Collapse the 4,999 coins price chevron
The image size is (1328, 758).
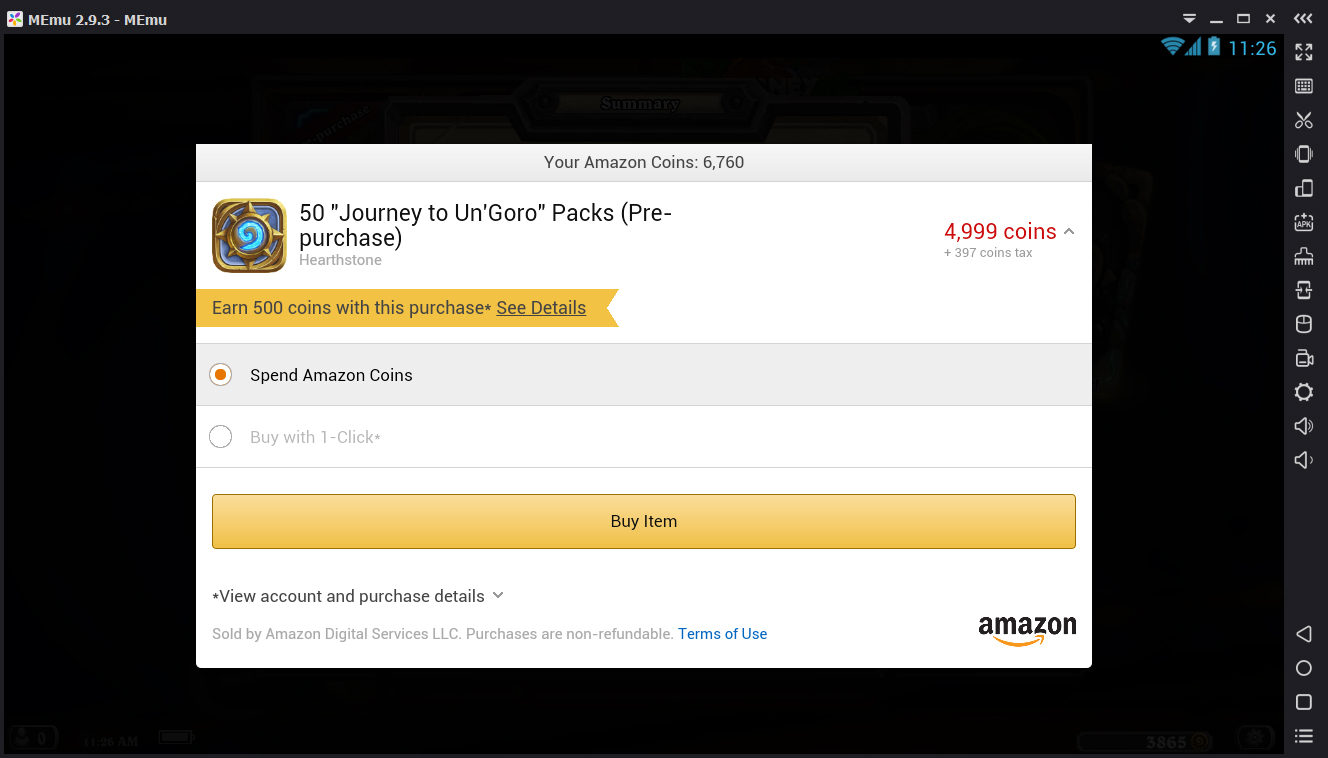pos(1069,231)
